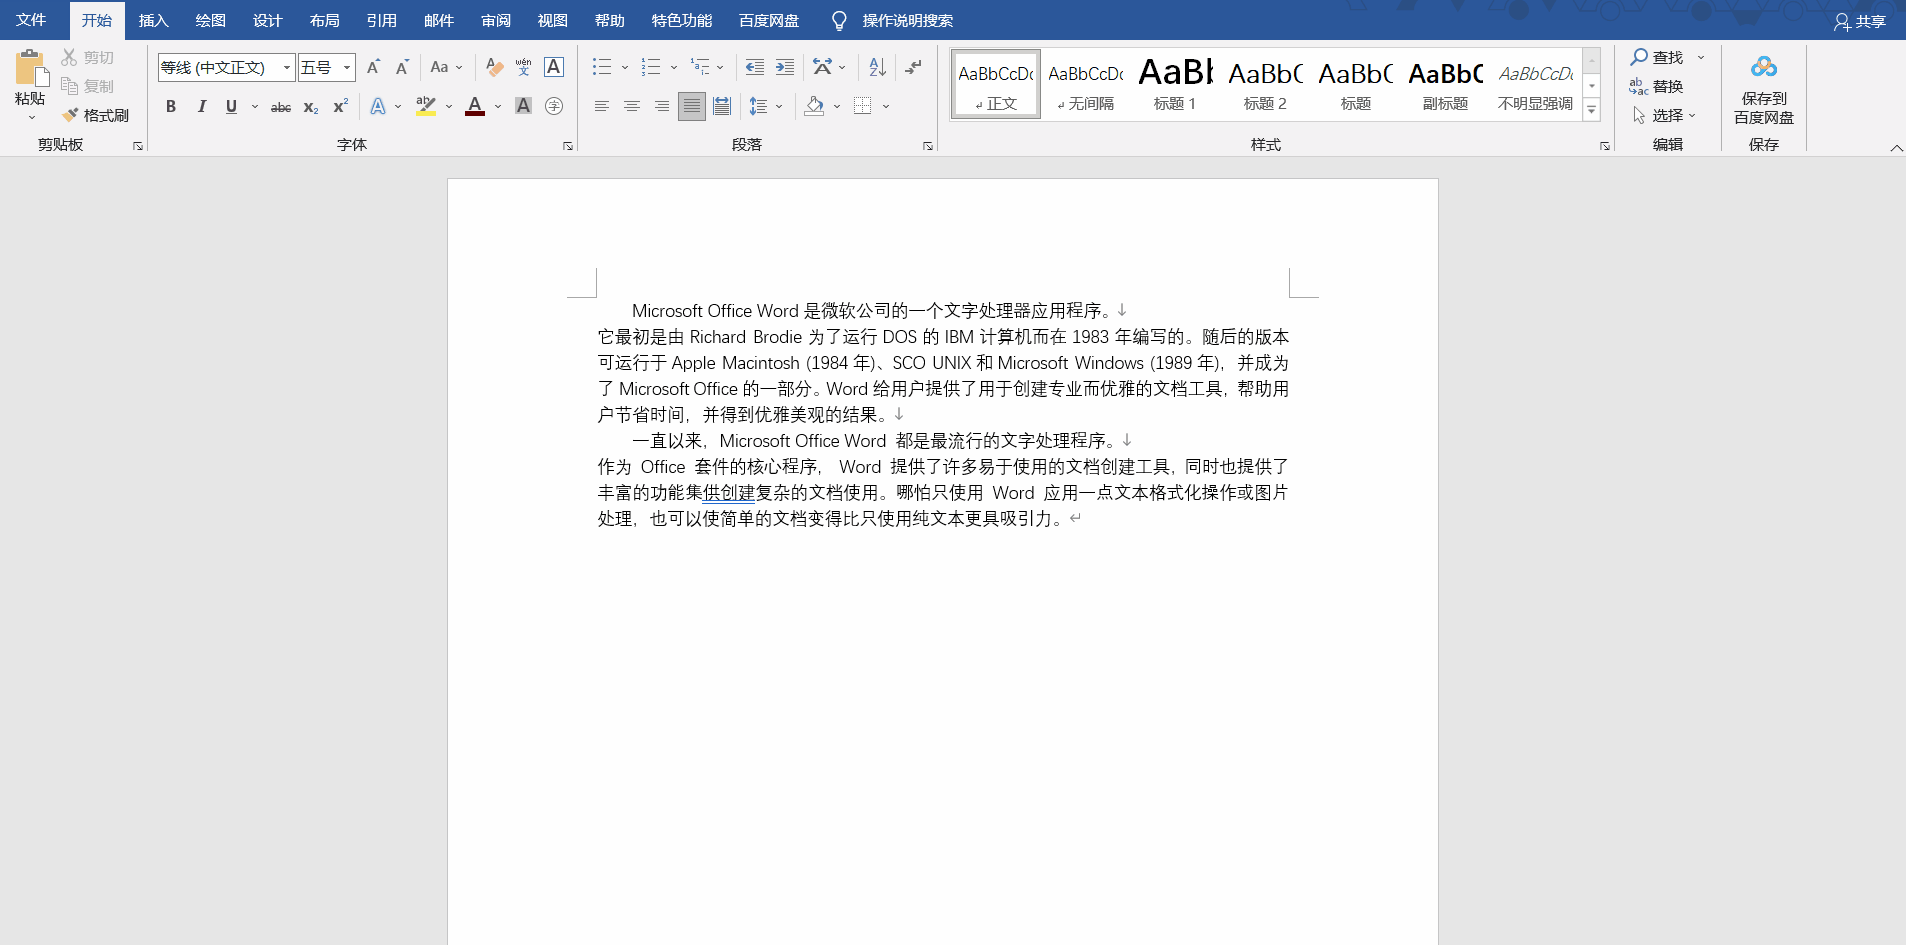The width and height of the screenshot is (1906, 945).
Task: Apply a character border with the boxed A icon
Action: coord(554,67)
